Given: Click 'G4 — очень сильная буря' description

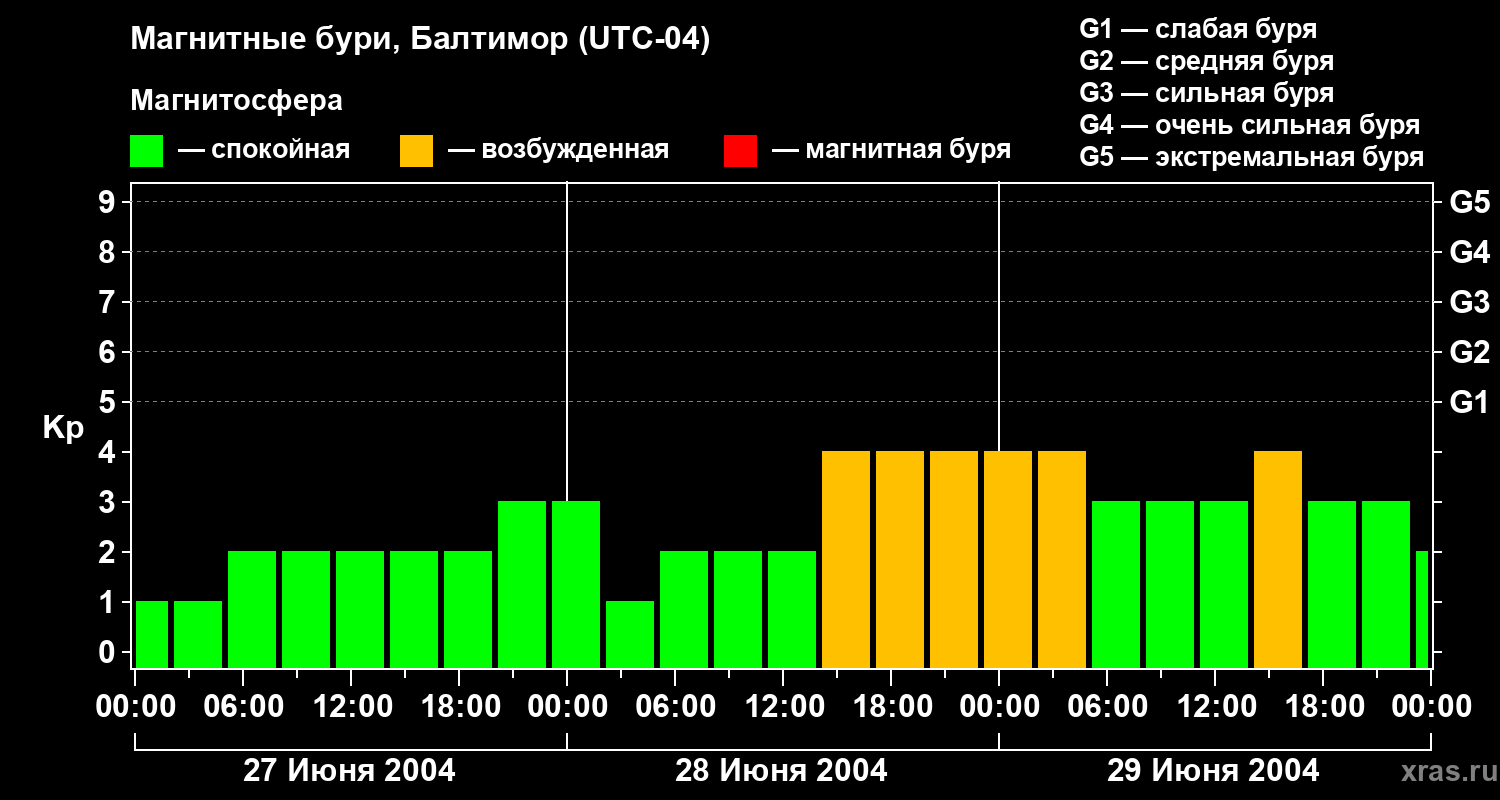Looking at the screenshot, I should click(x=1249, y=125).
